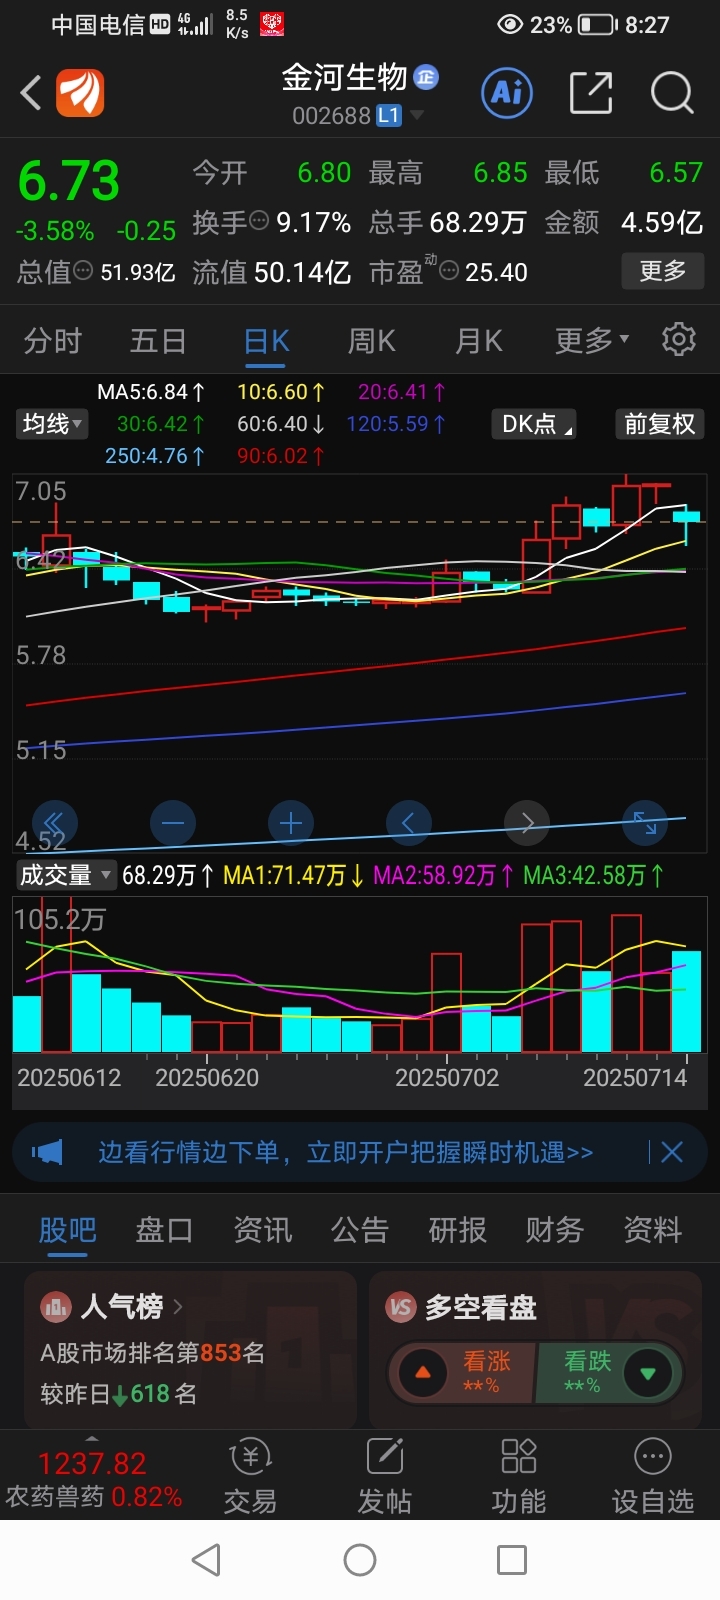
Task: Zoom out chart with minus icon
Action: [x=173, y=823]
